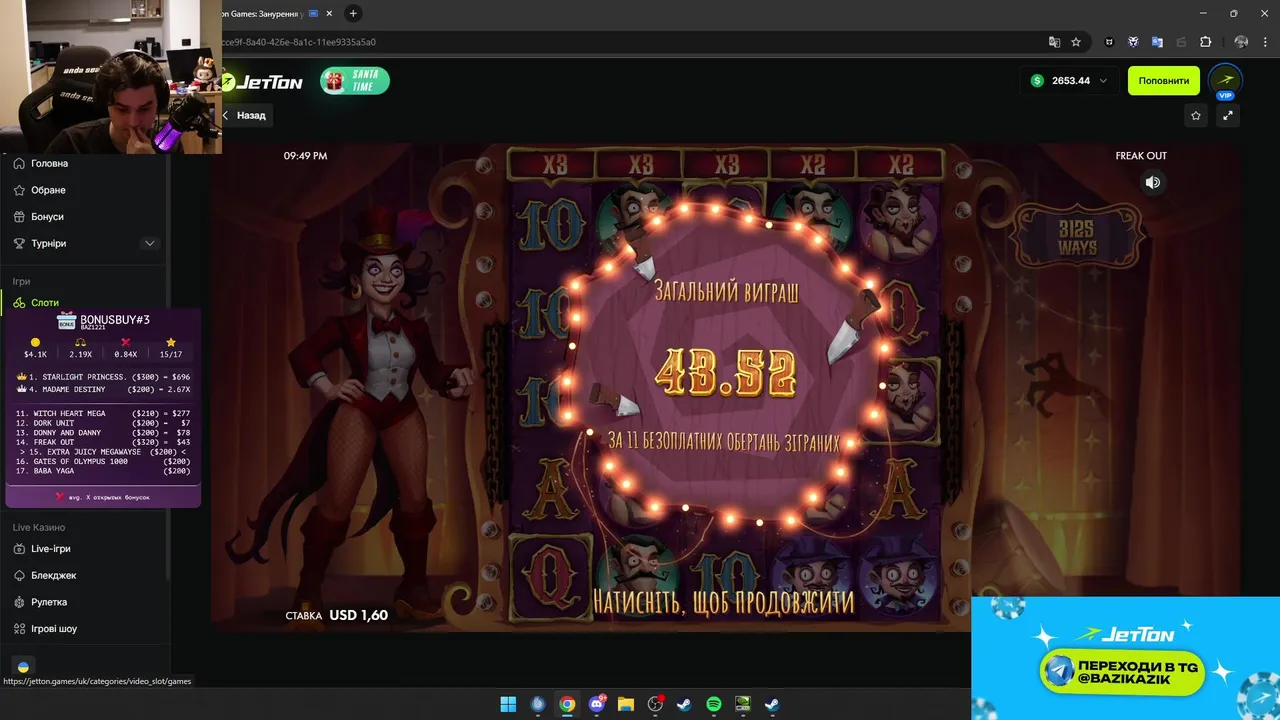Open the game in fullscreen mode
The width and height of the screenshot is (1280, 720).
(1228, 116)
